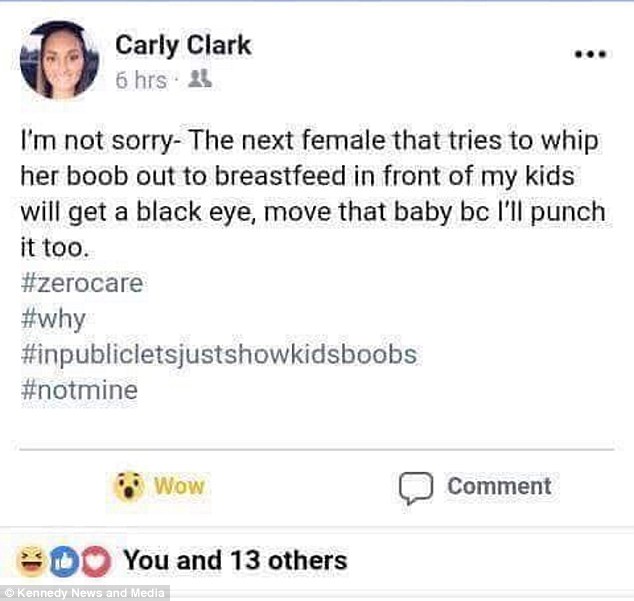Screen dimensions: 634x601
Task: Open the Carly Clark profile name link
Action: (x=183, y=45)
